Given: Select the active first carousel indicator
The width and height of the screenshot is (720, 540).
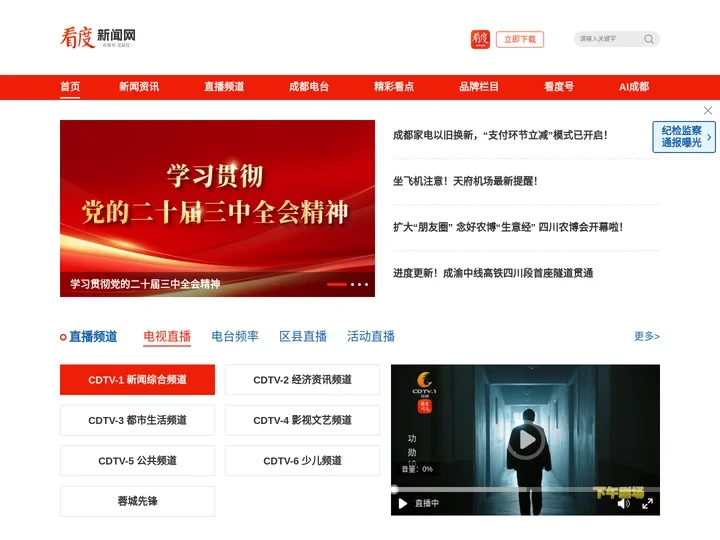Looking at the screenshot, I should [337, 285].
